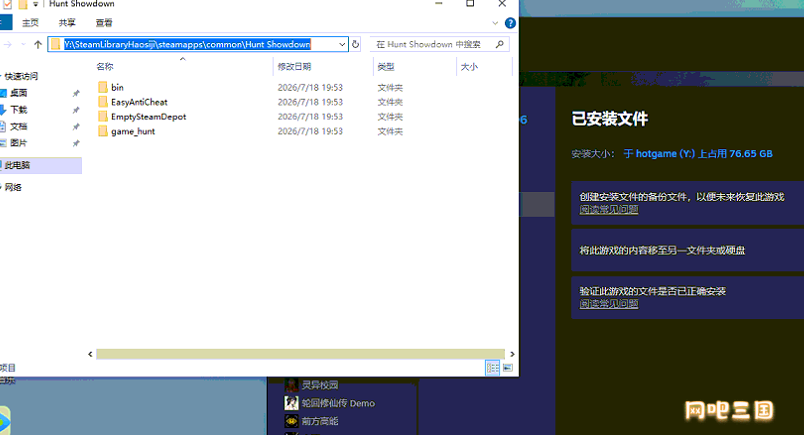Screen dimensions: 804x435
Task: Click the icon next to 南方高能
Action: click(291, 421)
